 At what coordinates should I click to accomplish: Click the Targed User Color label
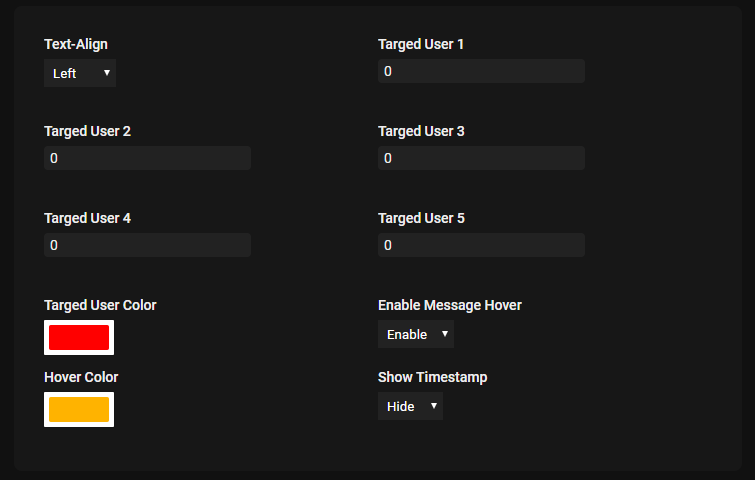pos(100,305)
